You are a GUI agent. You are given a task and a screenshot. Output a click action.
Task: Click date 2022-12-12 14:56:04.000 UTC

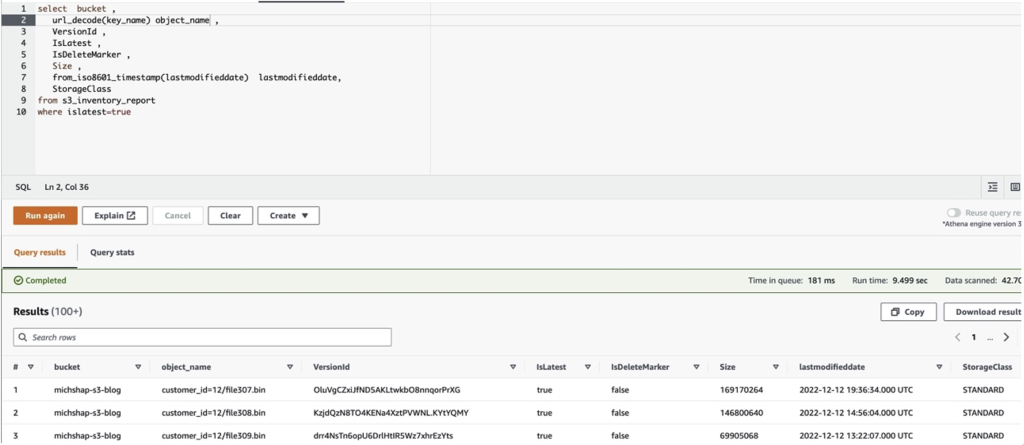click(856, 413)
